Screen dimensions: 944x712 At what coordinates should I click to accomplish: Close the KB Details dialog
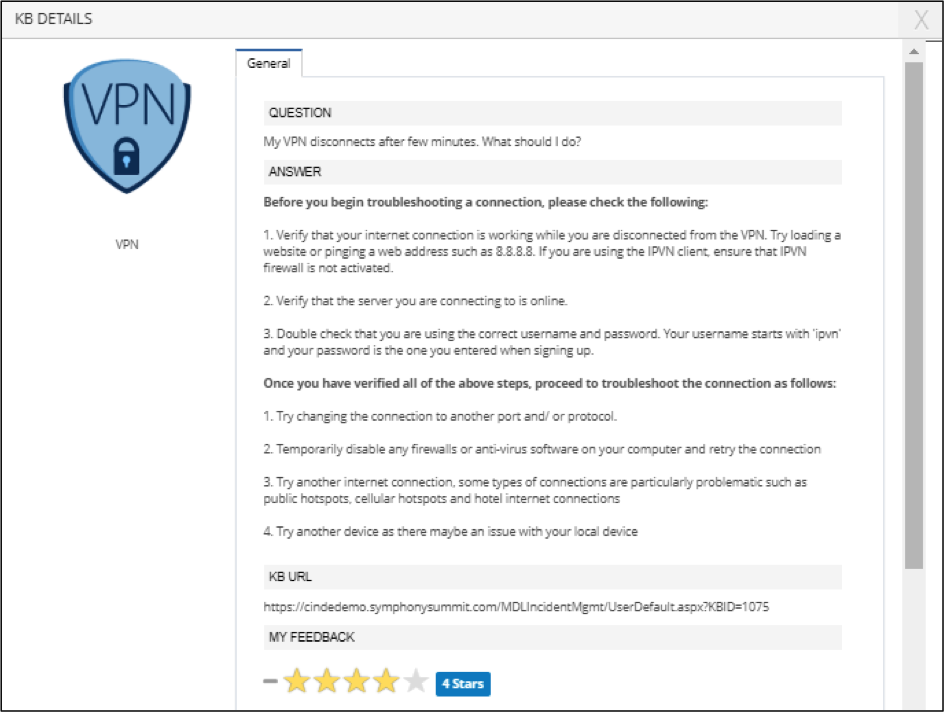pyautogui.click(x=921, y=20)
